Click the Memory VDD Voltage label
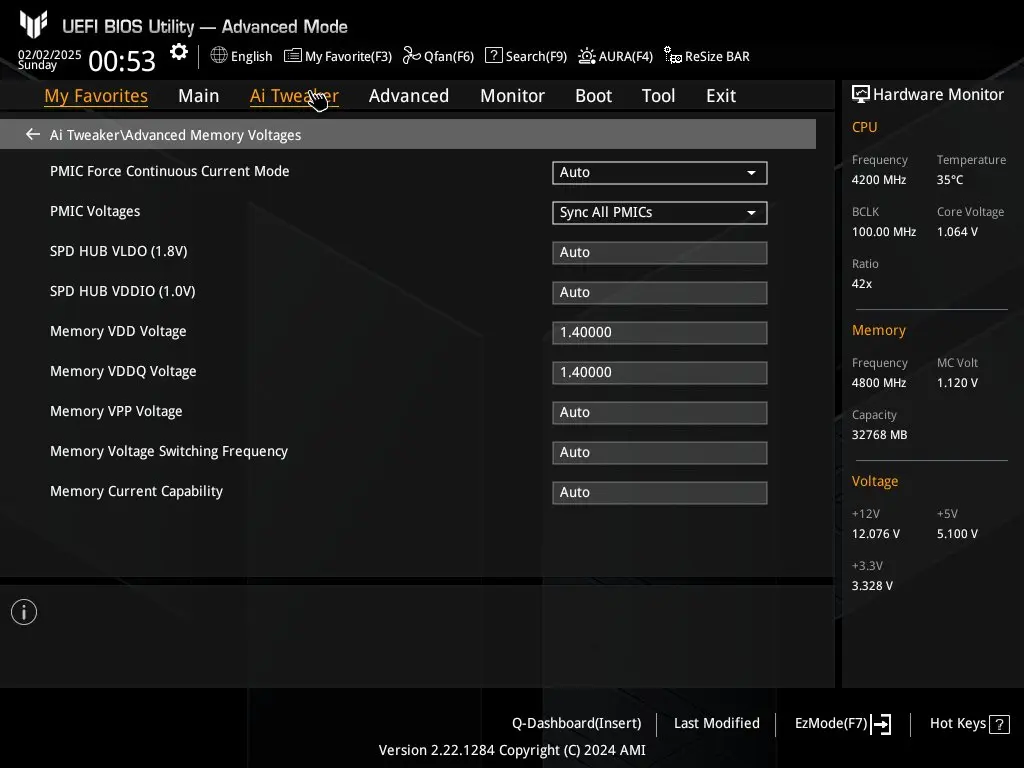The height and width of the screenshot is (768, 1024). pyautogui.click(x=118, y=332)
